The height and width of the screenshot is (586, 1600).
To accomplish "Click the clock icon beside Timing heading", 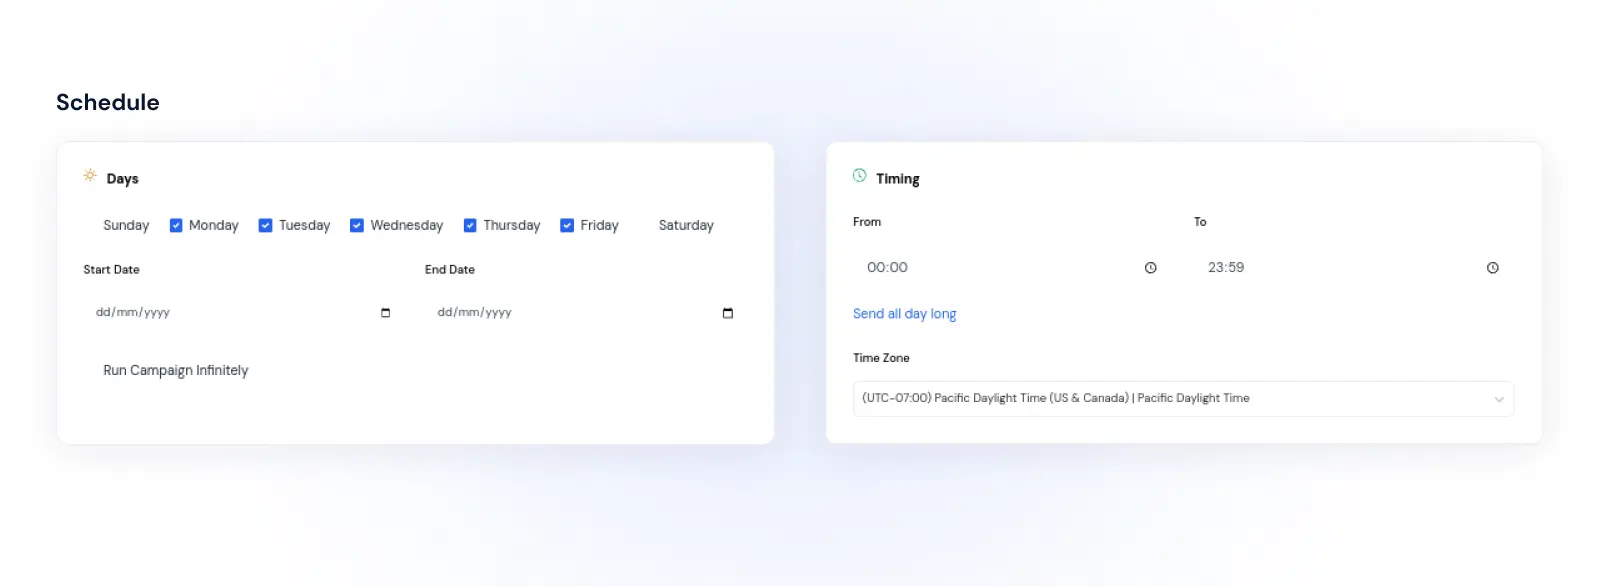I will click(x=860, y=176).
